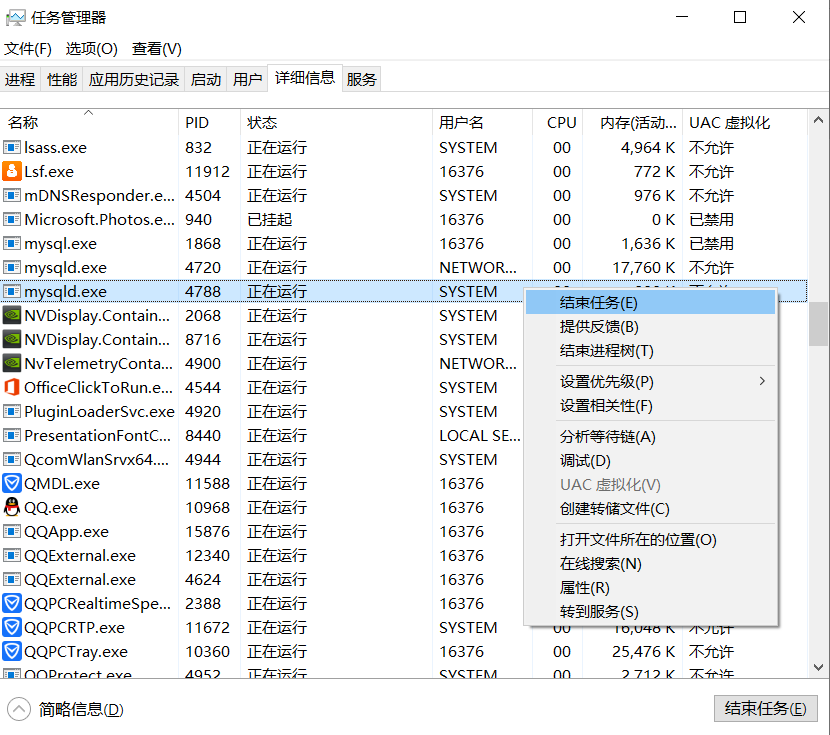Screen dimensions: 830x735
Task: Switch to the 进程 tab
Action: click(x=20, y=79)
